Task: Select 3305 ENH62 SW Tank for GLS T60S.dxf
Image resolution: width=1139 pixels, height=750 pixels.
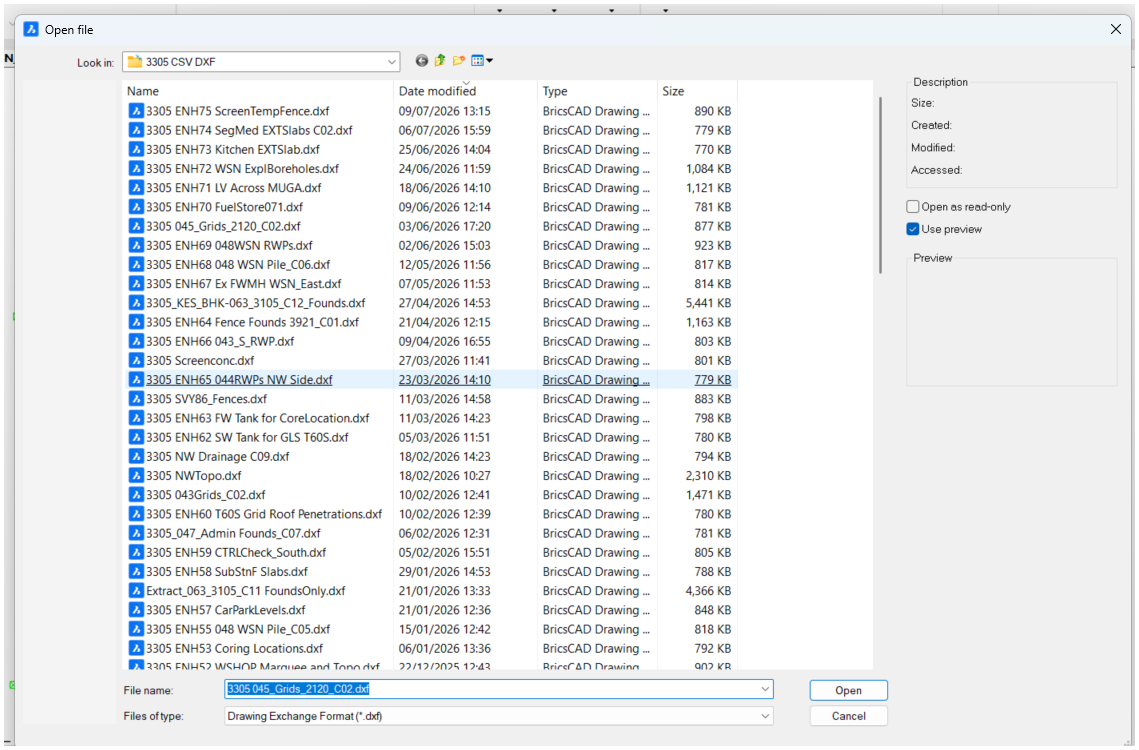Action: pos(247,437)
